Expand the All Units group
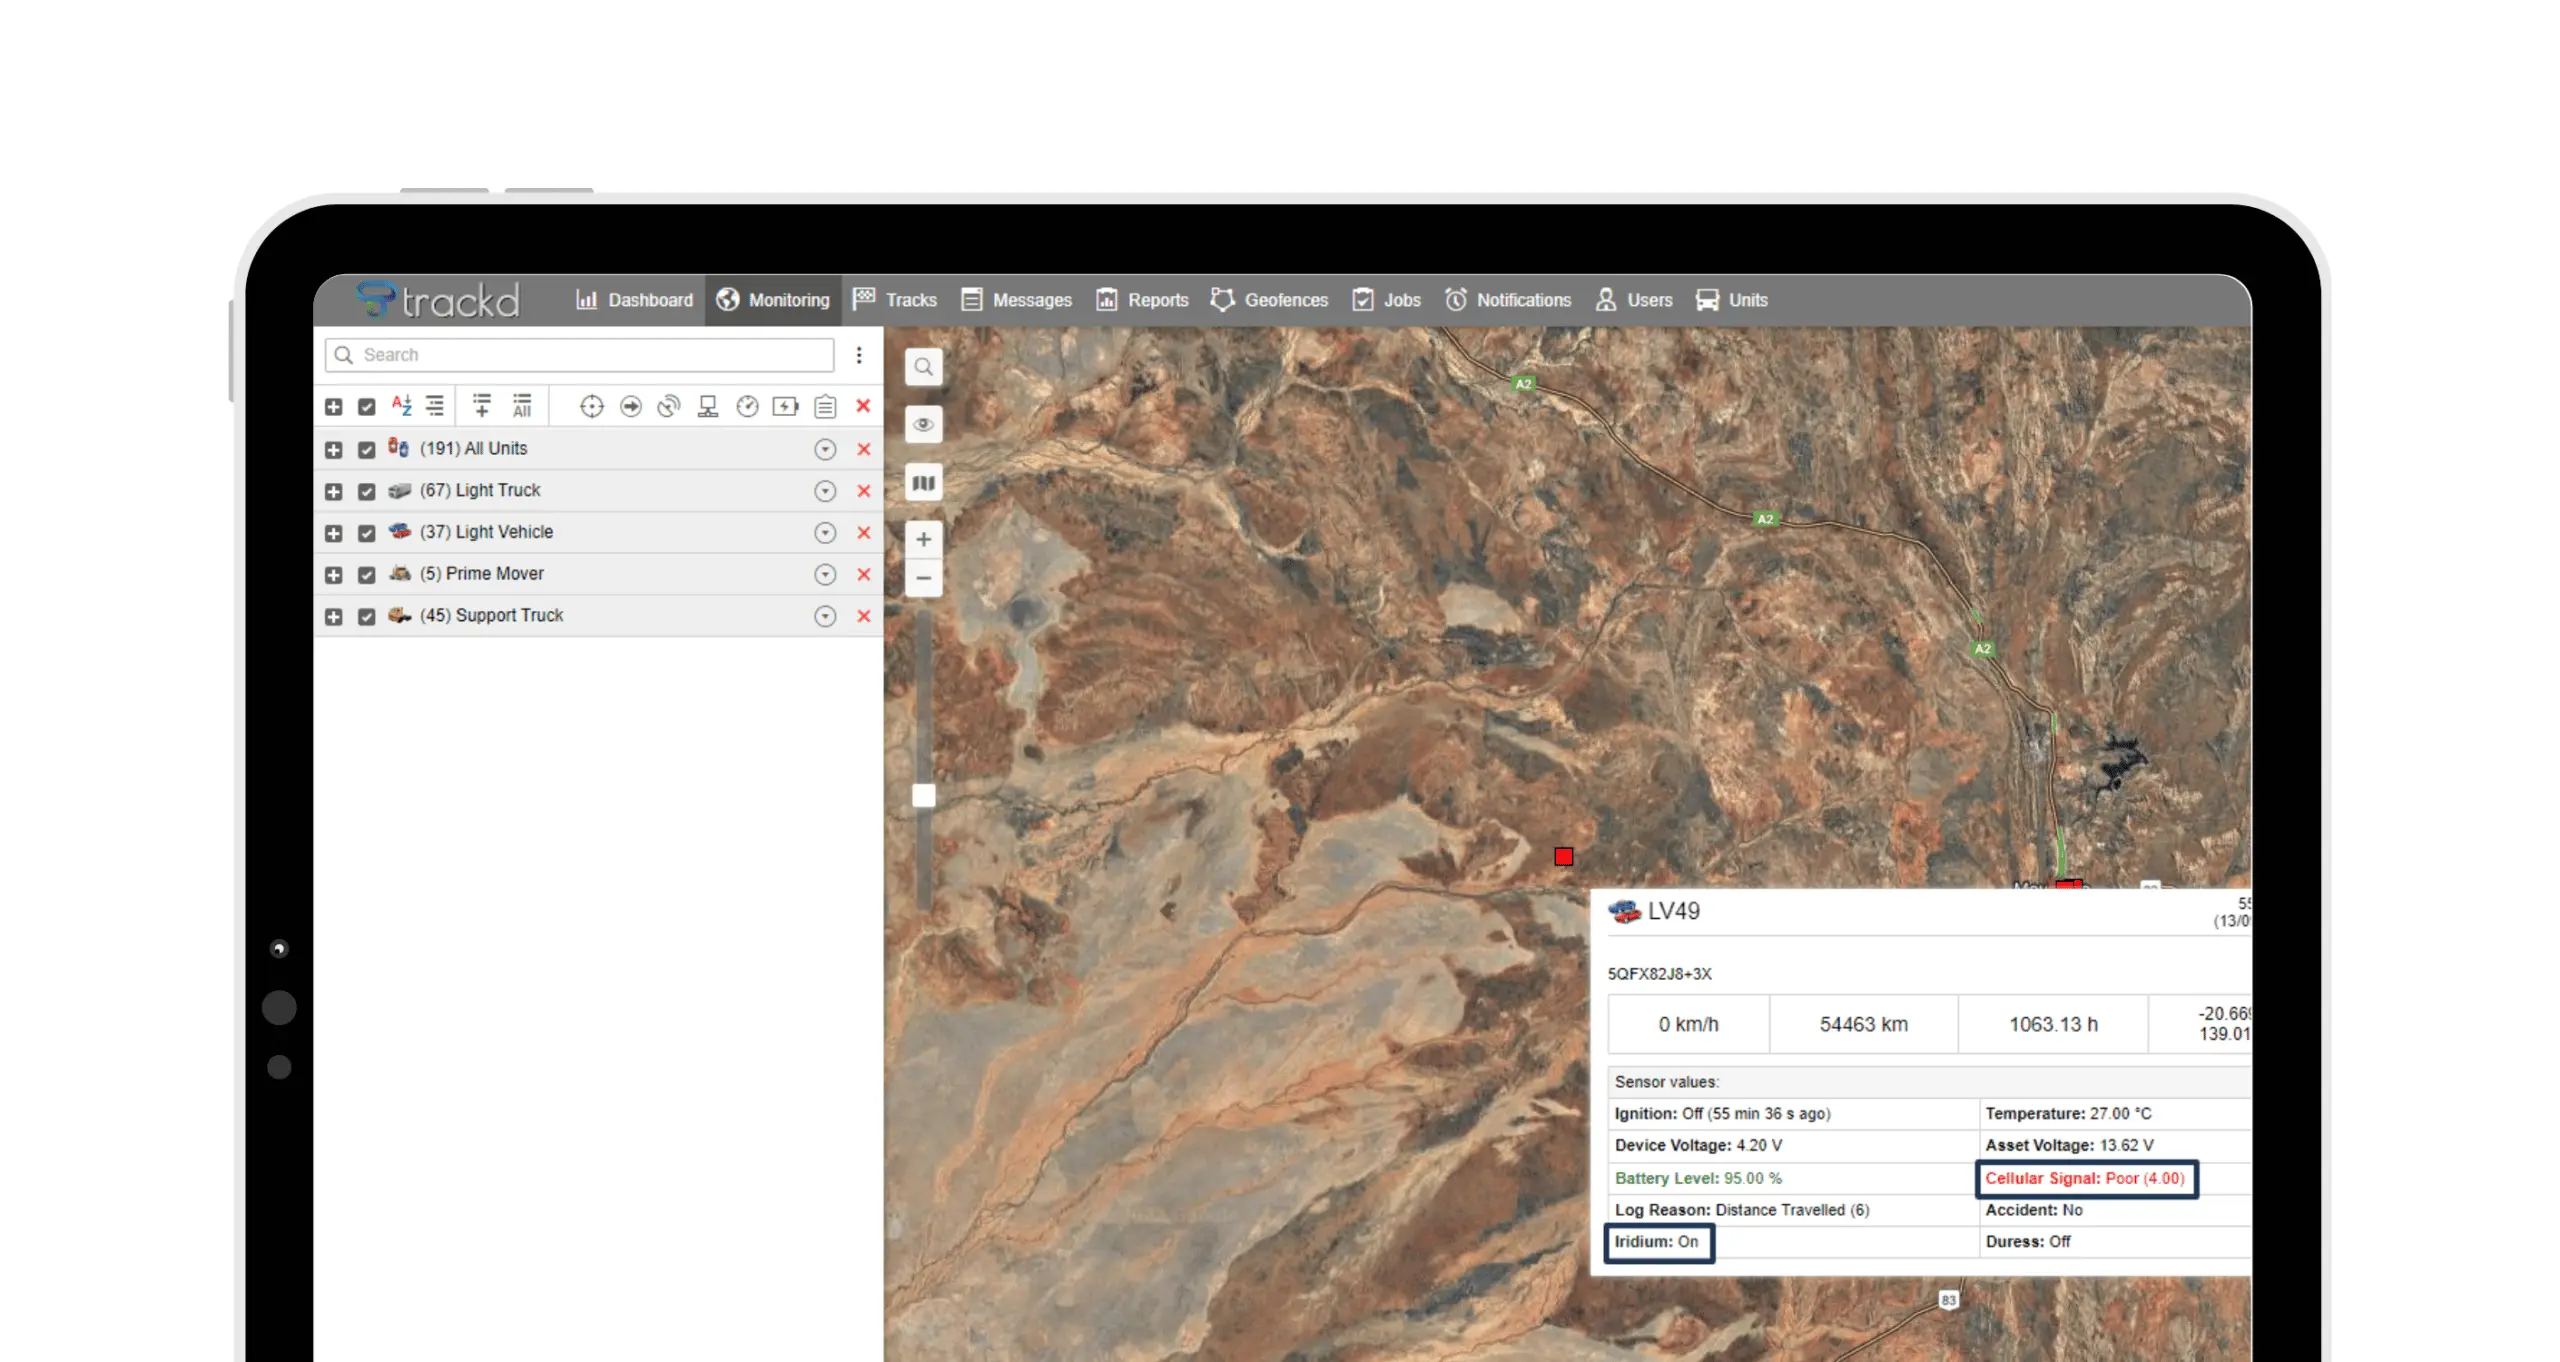2560x1362 pixels. 333,450
